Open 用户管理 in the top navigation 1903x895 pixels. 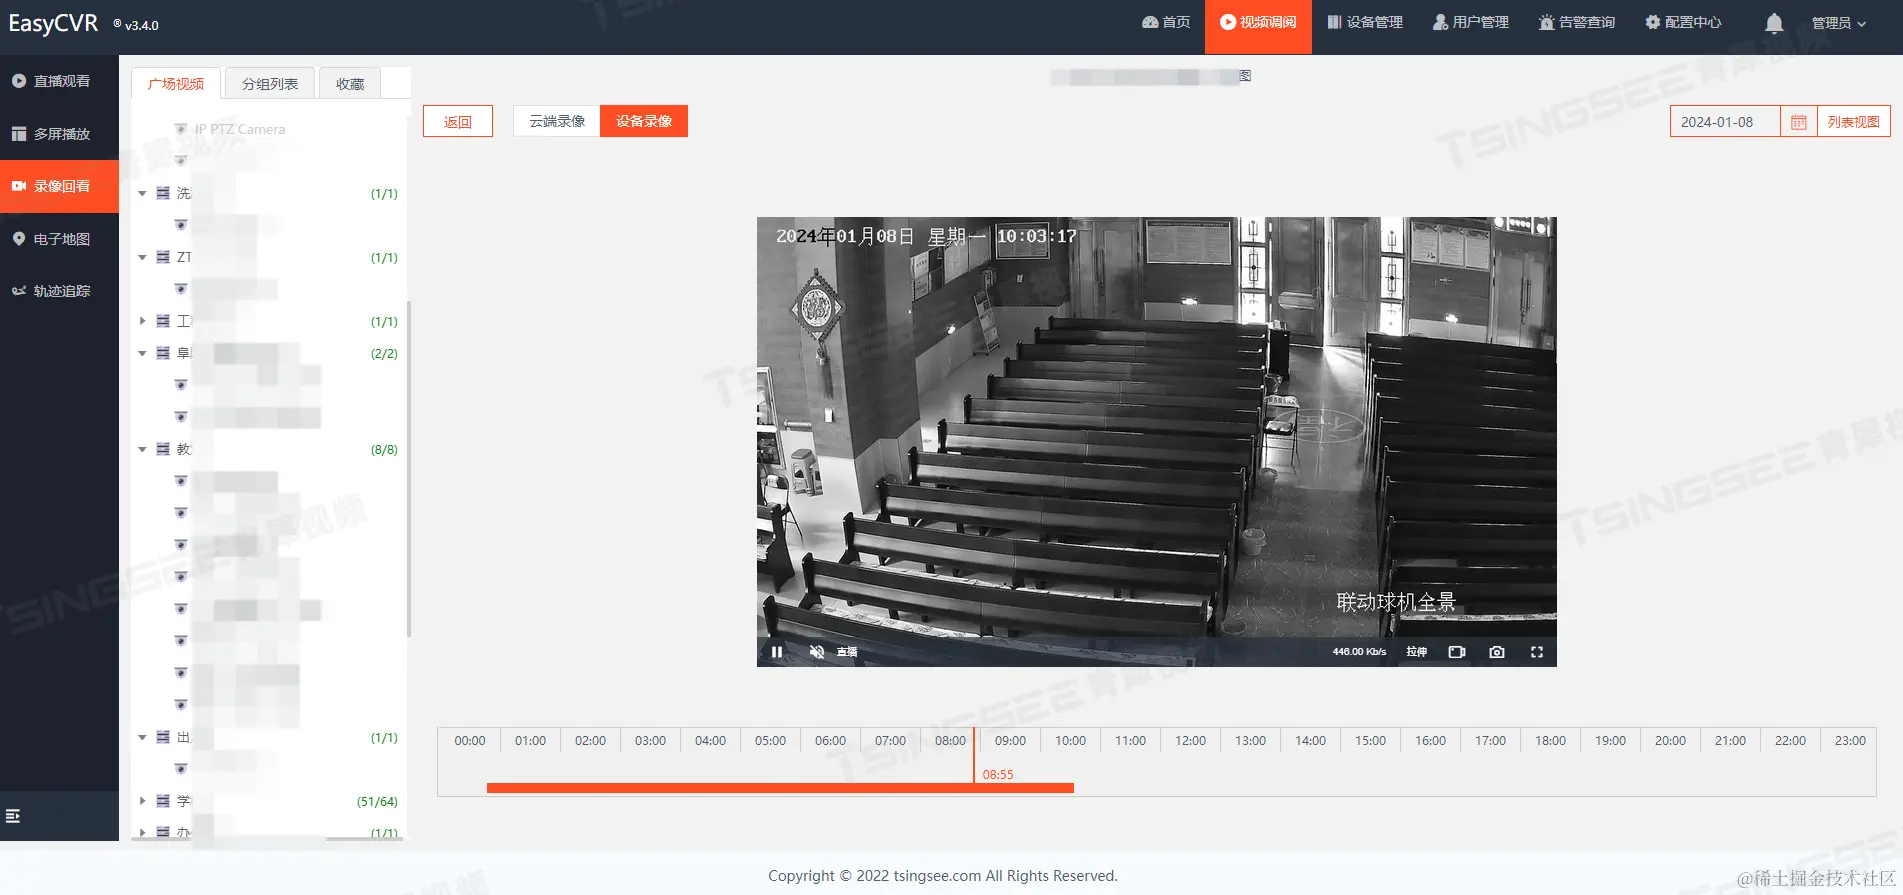[1471, 22]
